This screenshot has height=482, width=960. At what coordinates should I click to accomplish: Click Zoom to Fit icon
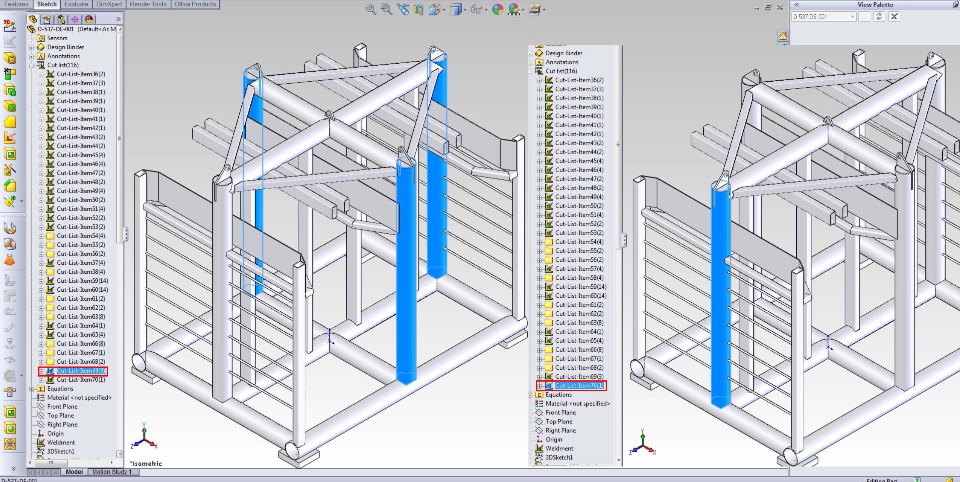click(371, 9)
